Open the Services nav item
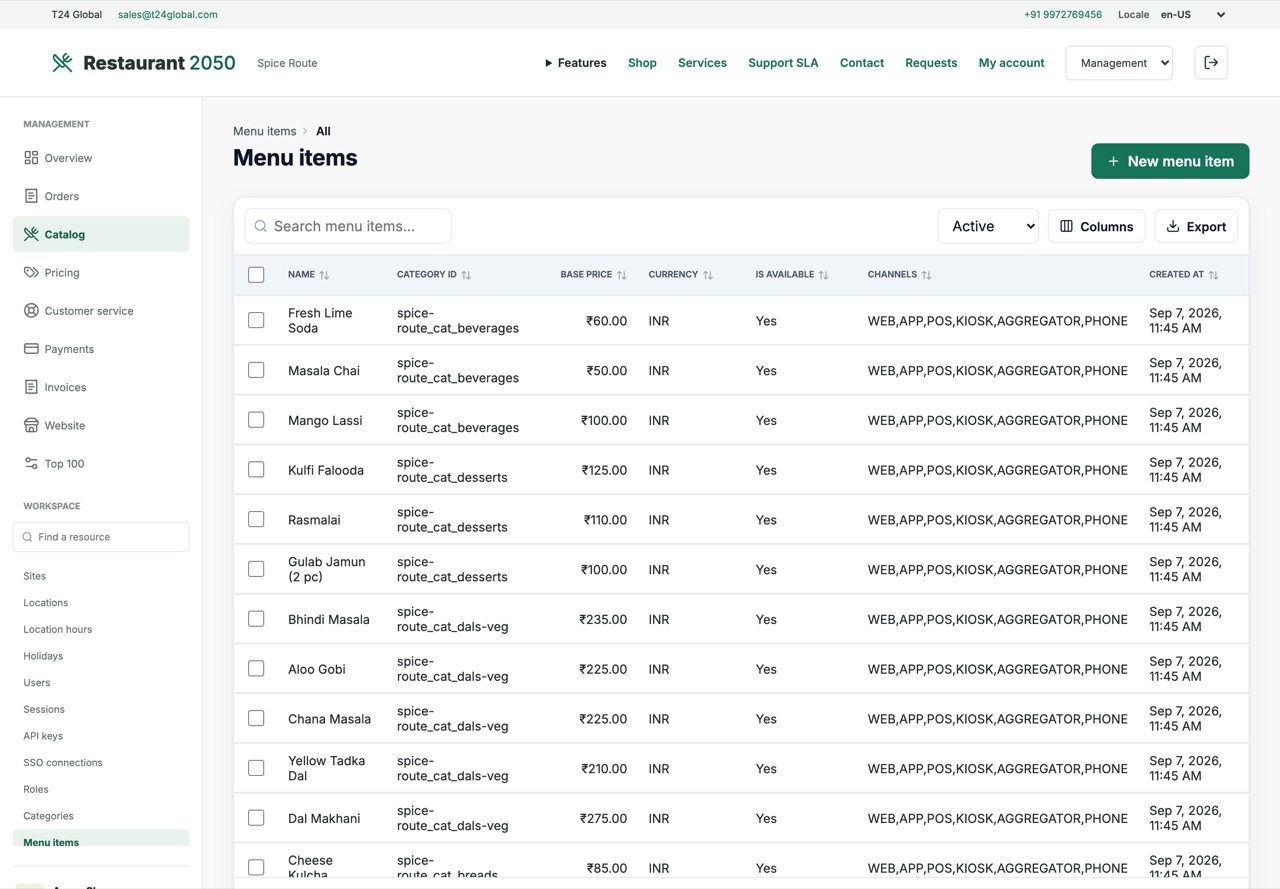The width and height of the screenshot is (1280, 889). click(702, 63)
